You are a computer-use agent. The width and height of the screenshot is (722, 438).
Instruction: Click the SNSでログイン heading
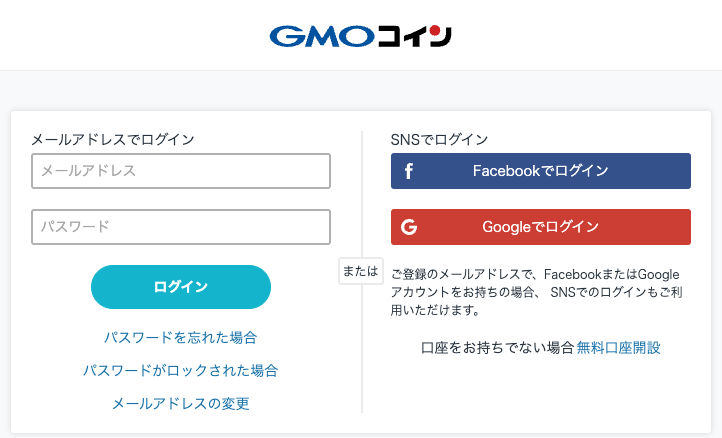click(439, 139)
